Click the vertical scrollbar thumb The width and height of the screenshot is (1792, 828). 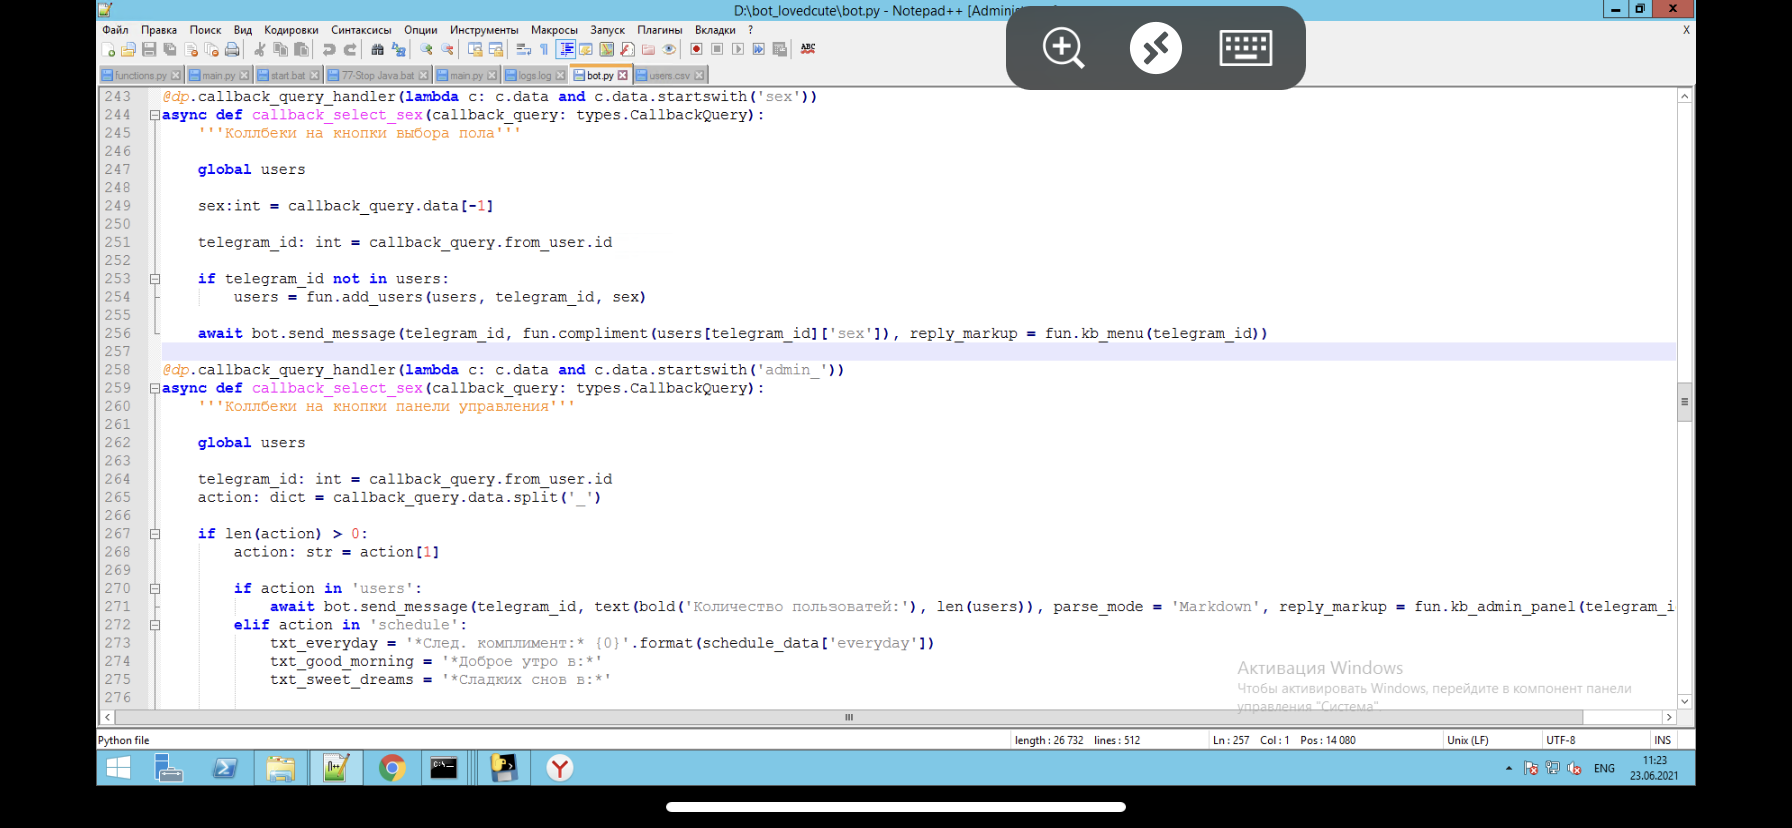coord(1684,402)
